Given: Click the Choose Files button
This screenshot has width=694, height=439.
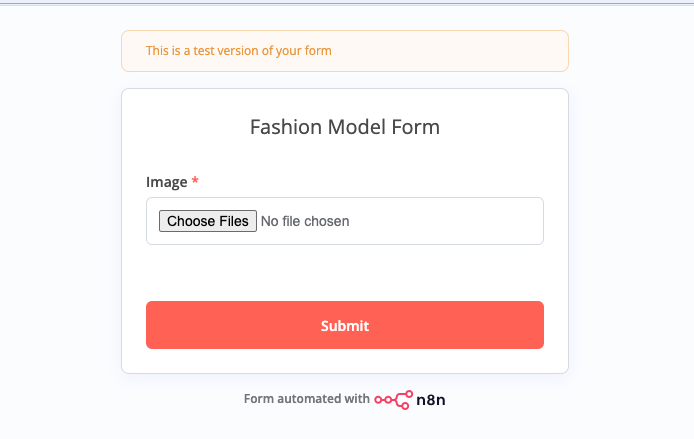Looking at the screenshot, I should (x=208, y=221).
